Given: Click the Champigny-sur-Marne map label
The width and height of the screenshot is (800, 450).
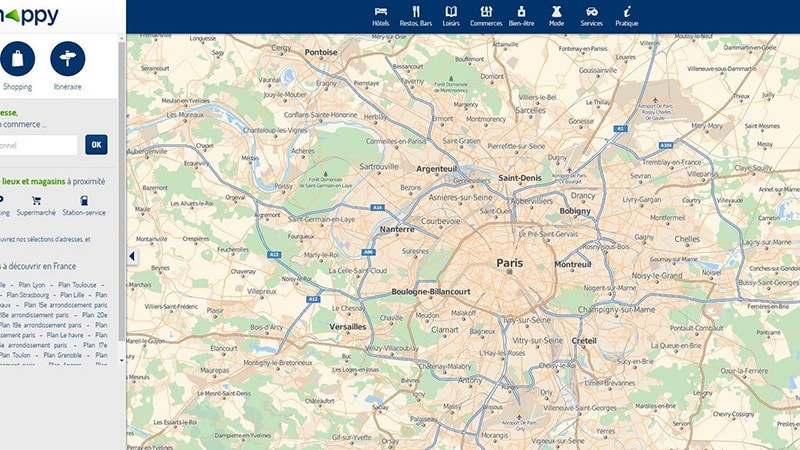Looking at the screenshot, I should pos(616,310).
